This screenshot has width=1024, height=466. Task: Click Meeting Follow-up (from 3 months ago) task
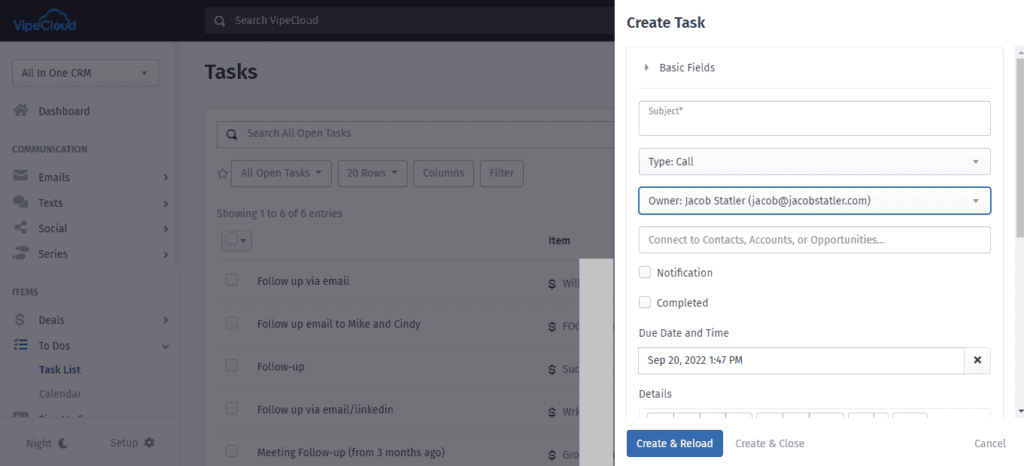[351, 452]
